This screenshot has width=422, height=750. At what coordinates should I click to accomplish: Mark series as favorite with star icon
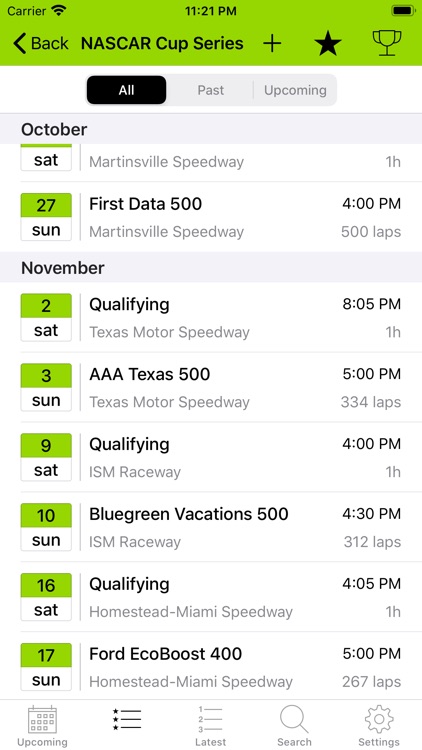(x=328, y=44)
